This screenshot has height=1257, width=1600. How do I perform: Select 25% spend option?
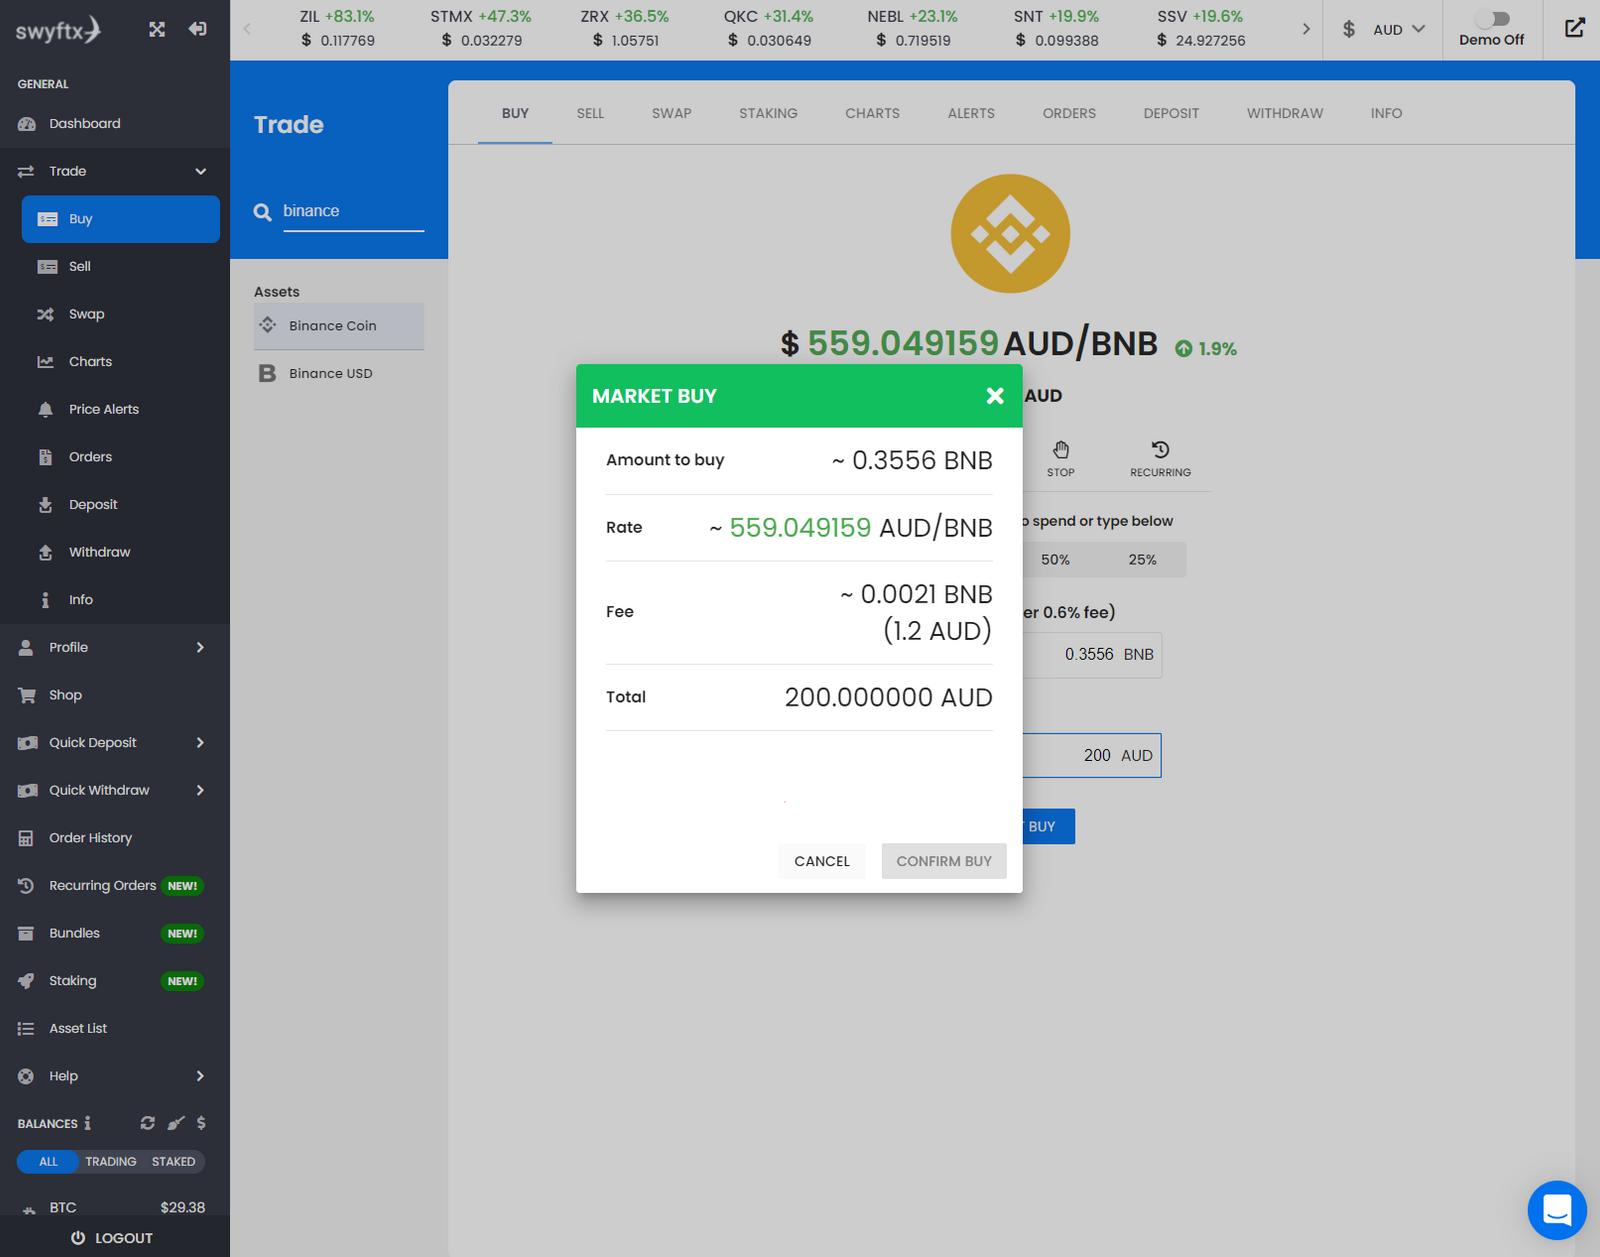click(1143, 560)
